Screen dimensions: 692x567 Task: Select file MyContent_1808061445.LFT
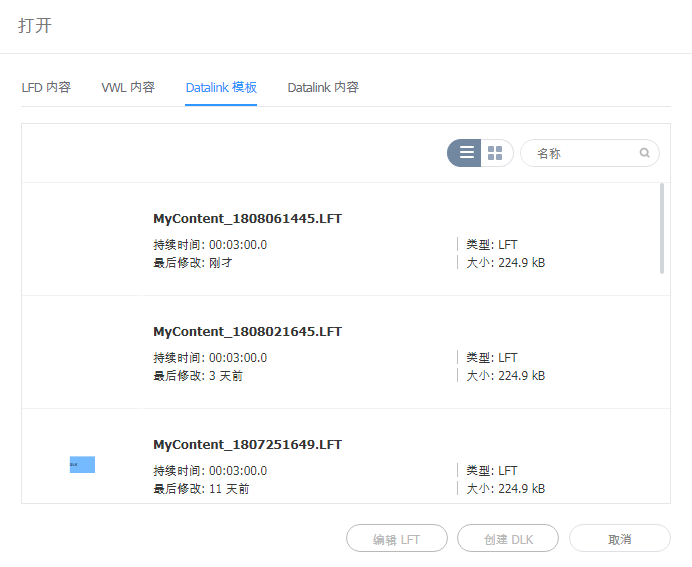pyautogui.click(x=247, y=218)
